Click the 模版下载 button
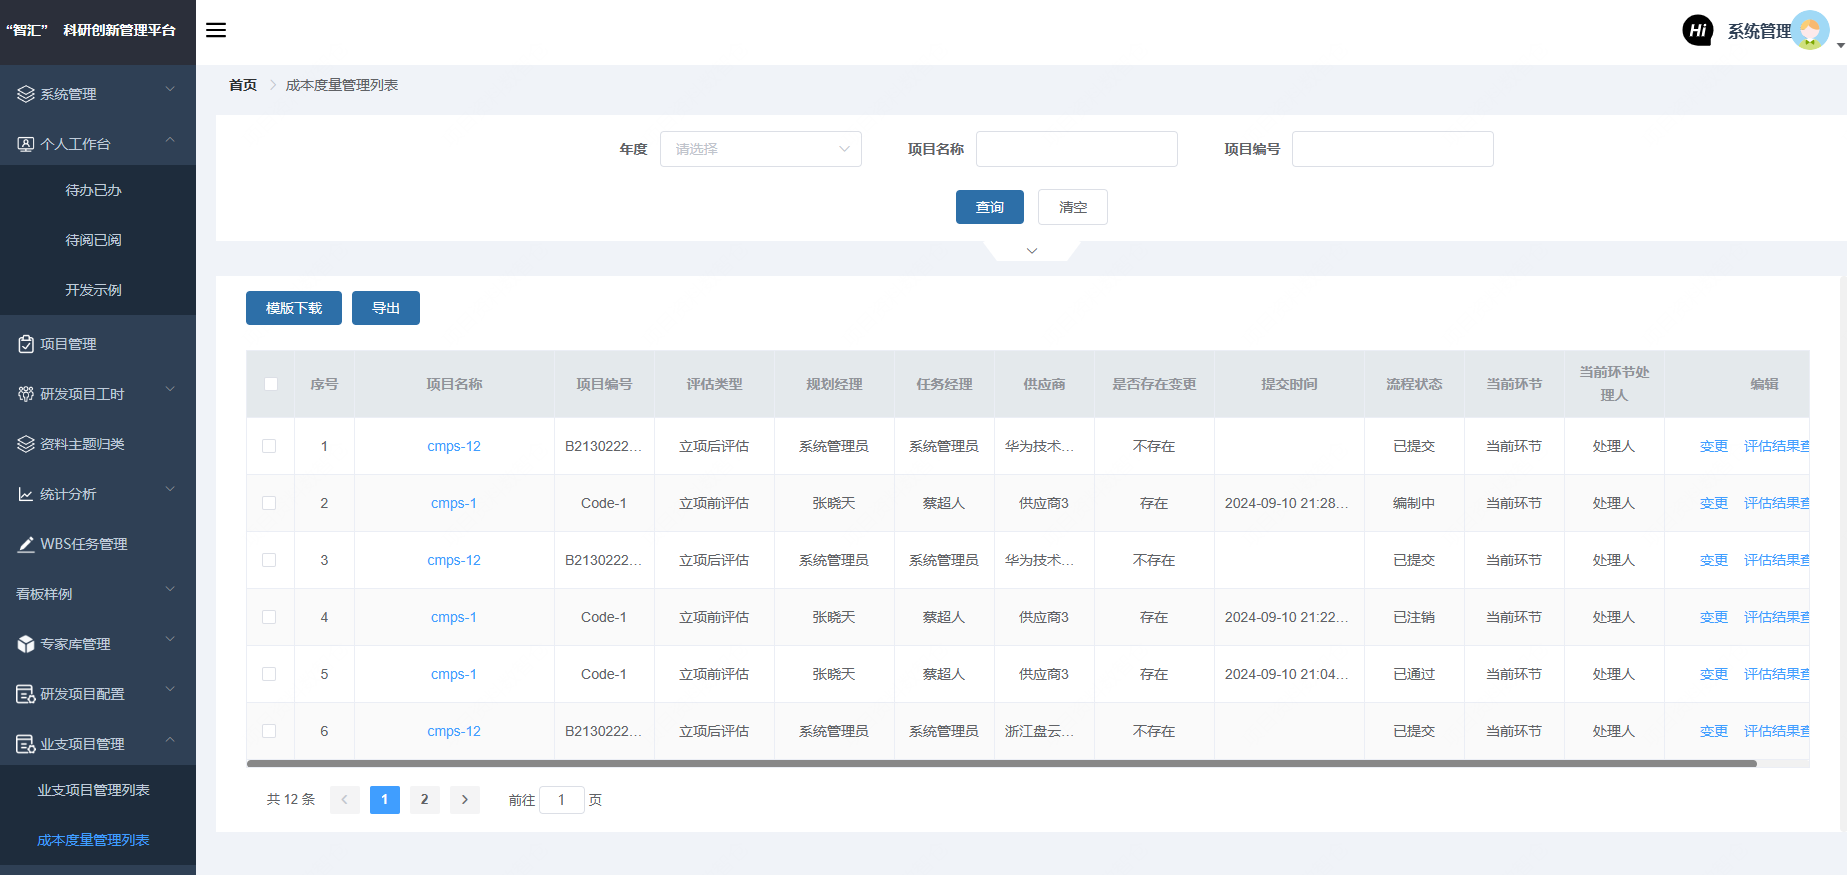1847x875 pixels. (293, 308)
